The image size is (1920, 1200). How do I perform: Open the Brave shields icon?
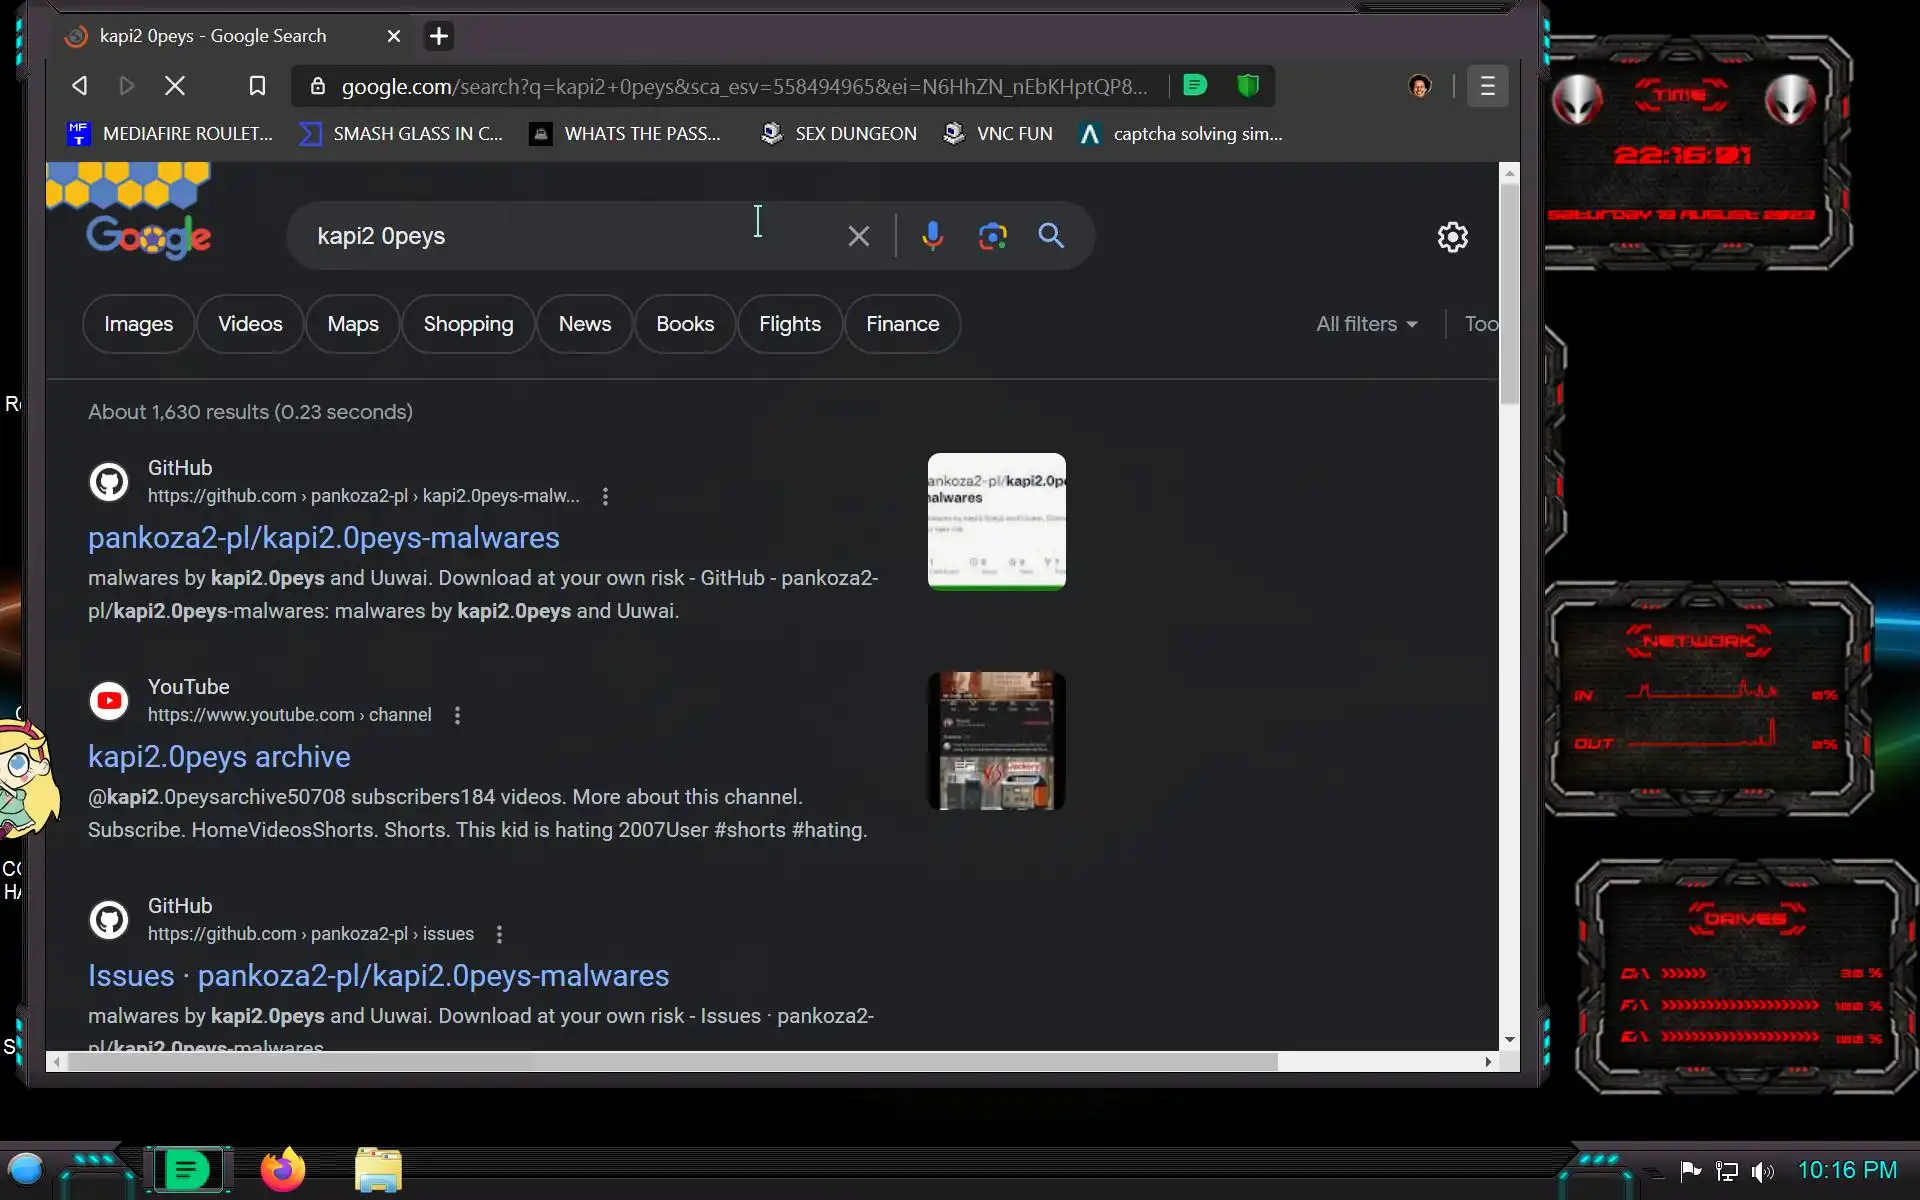click(1247, 86)
